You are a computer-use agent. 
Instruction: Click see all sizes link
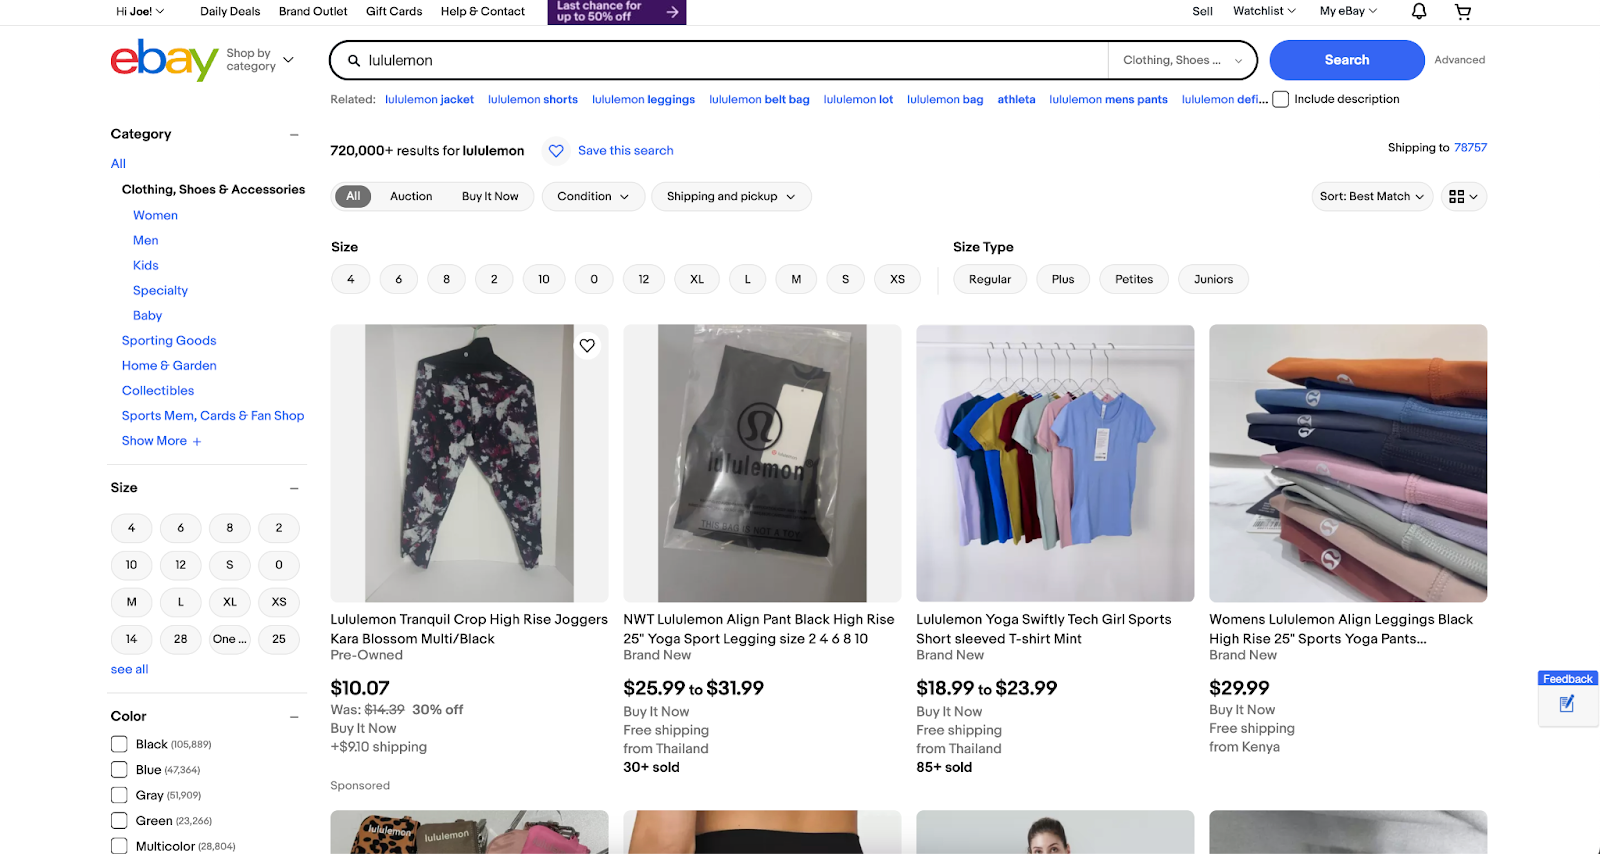pos(129,670)
